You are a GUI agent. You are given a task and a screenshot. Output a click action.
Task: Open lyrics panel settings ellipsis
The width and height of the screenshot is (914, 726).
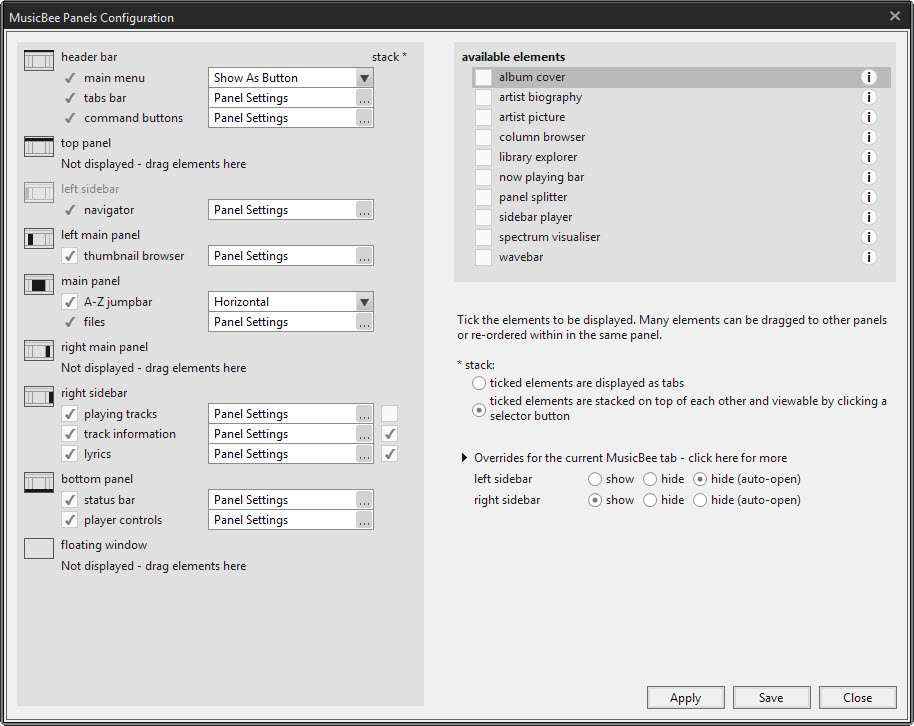coord(364,454)
